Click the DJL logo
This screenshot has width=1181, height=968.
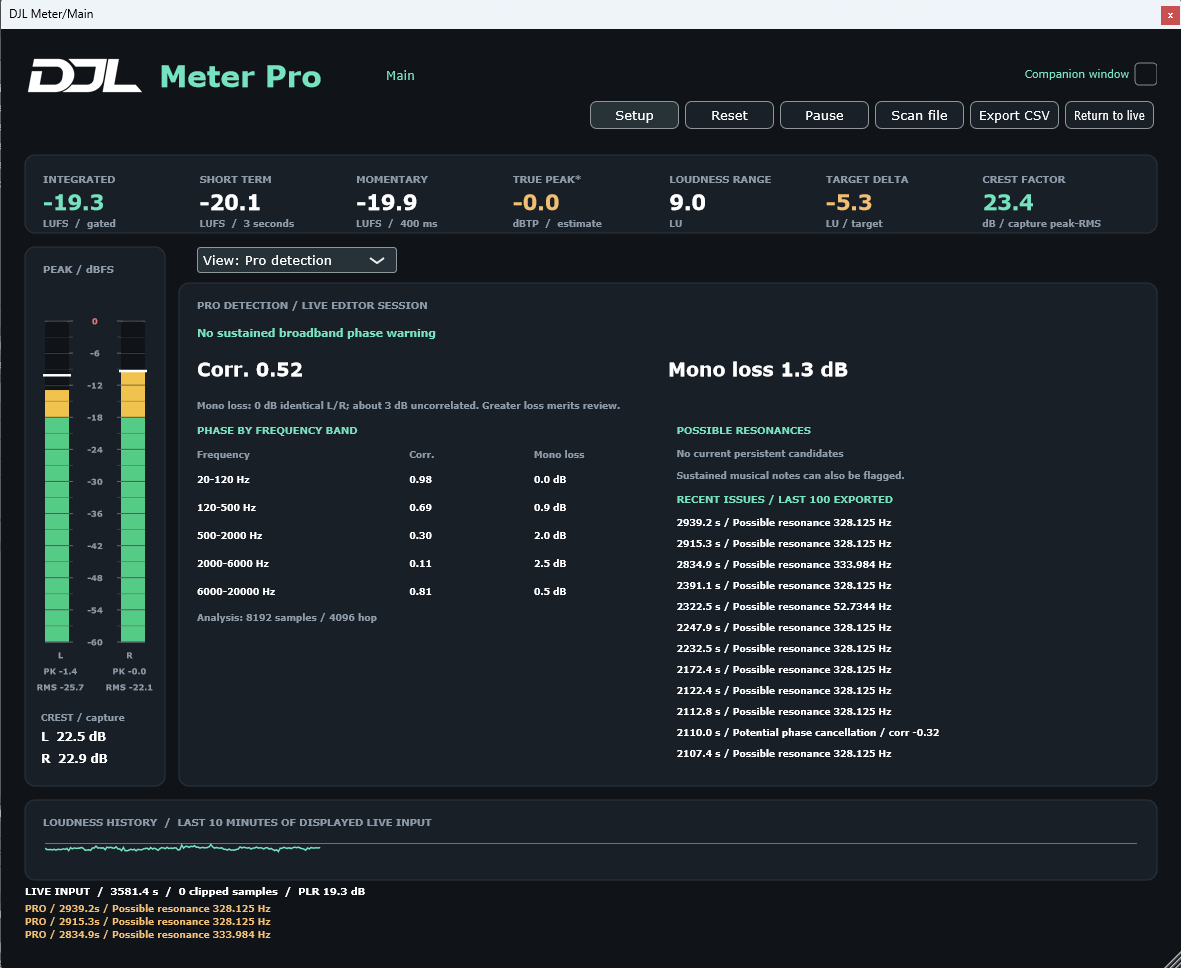coord(84,75)
